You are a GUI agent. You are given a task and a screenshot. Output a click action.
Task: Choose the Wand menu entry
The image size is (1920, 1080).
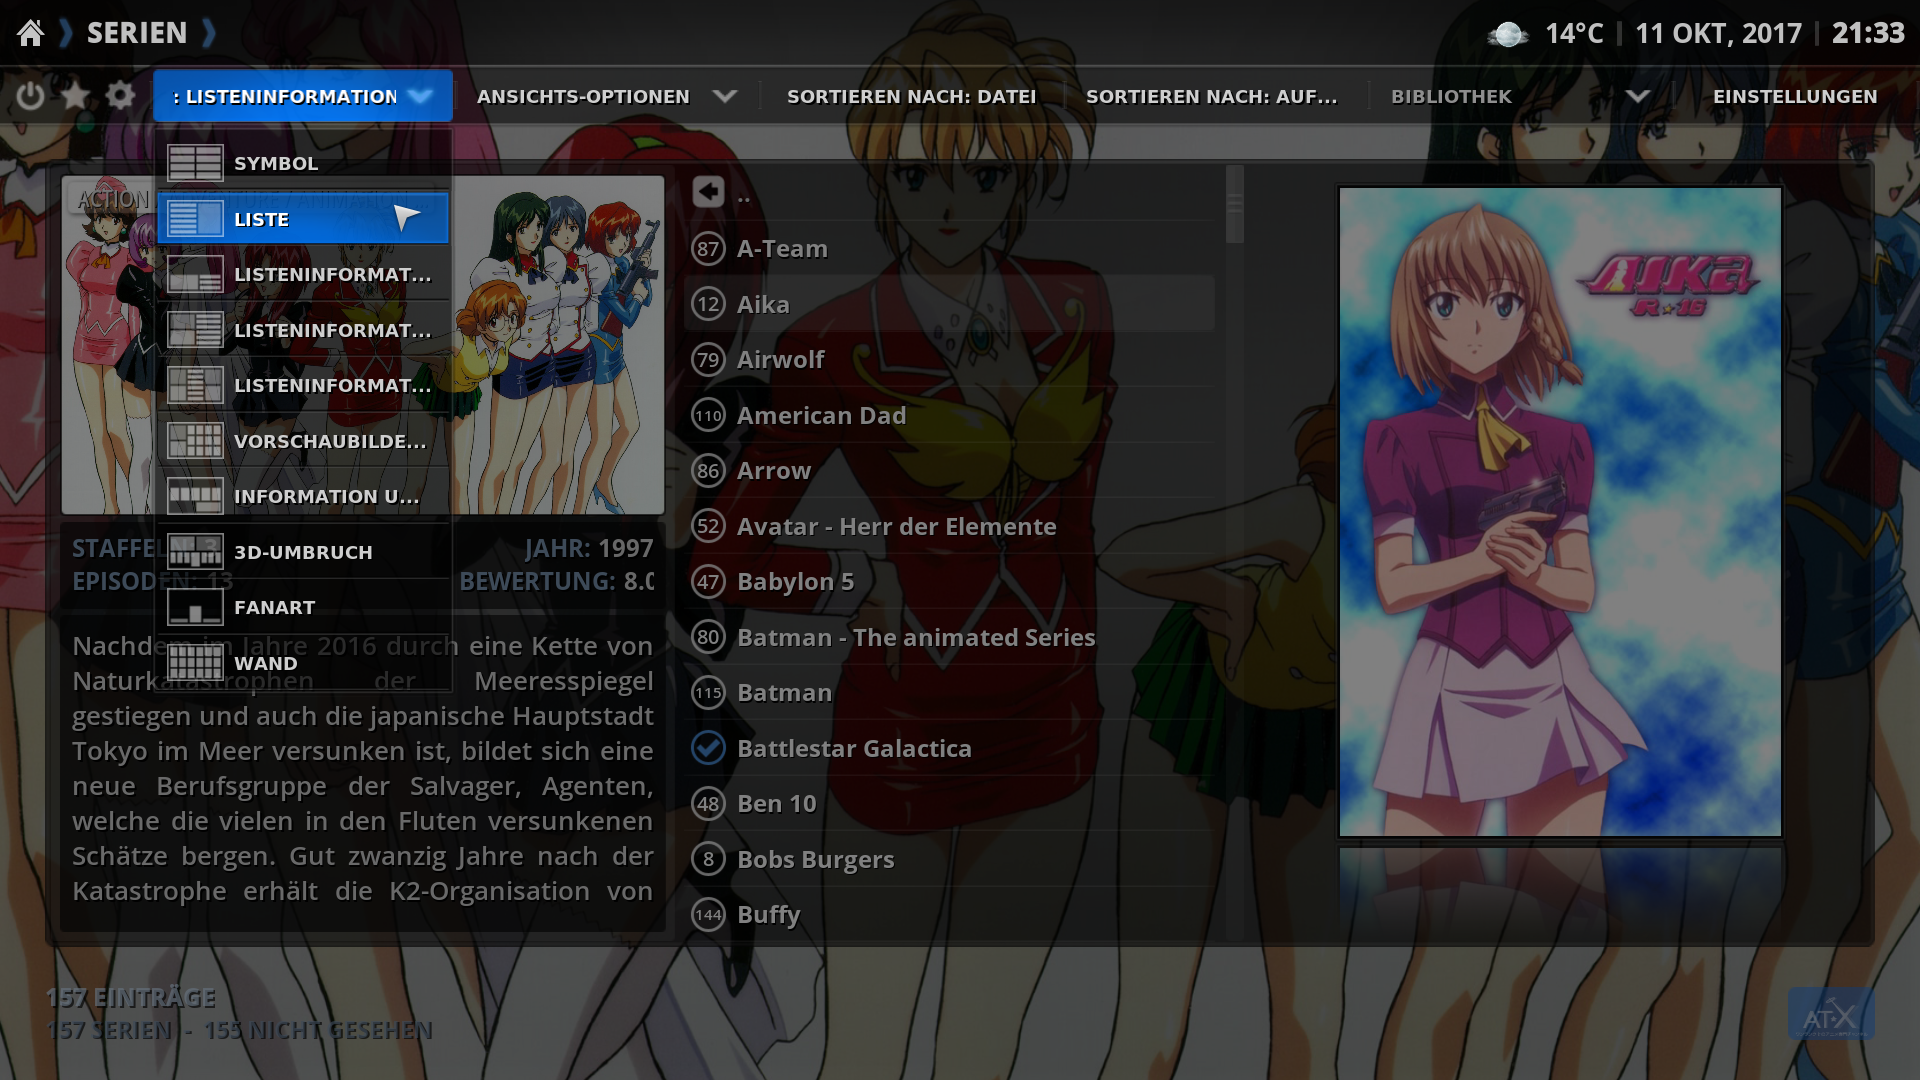(303, 663)
